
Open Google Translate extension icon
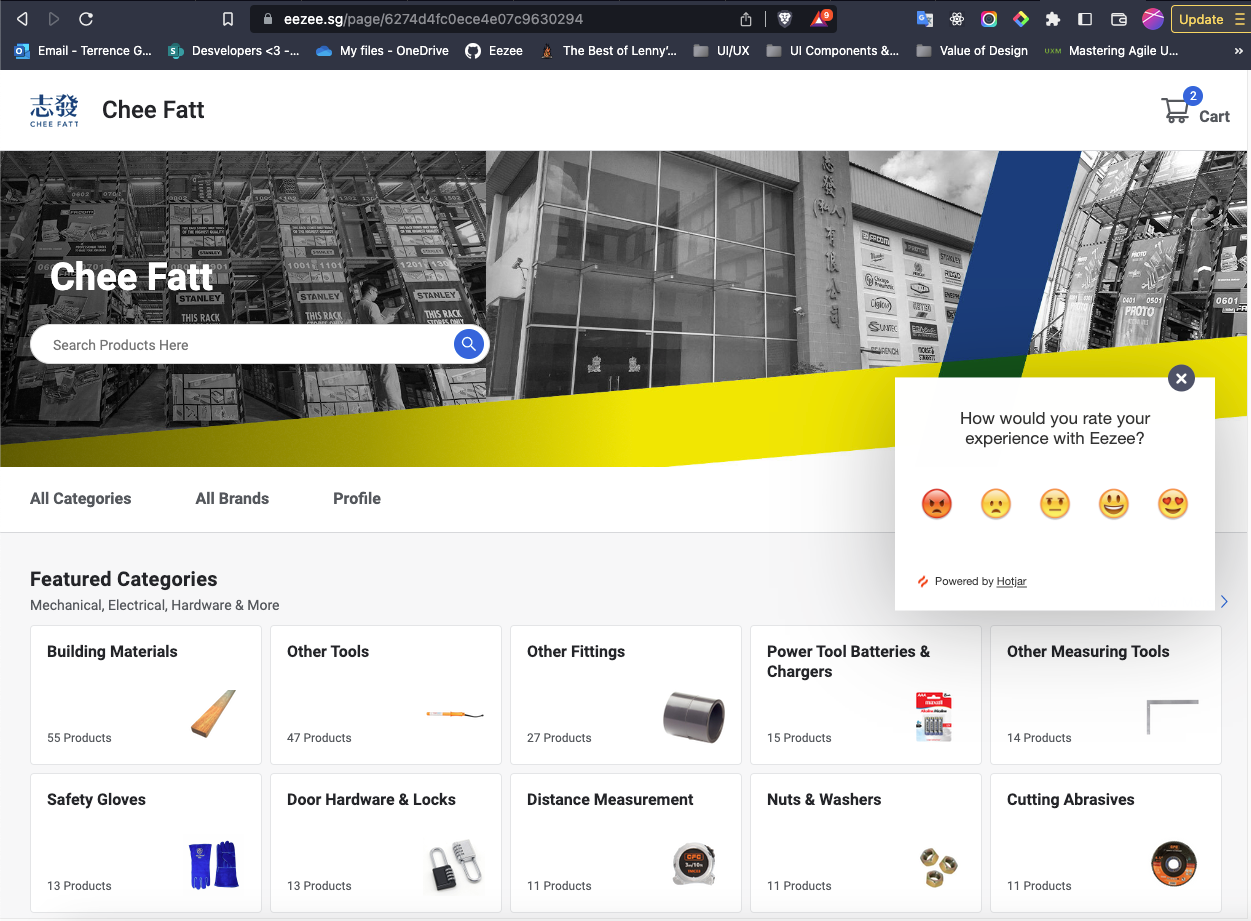925,19
